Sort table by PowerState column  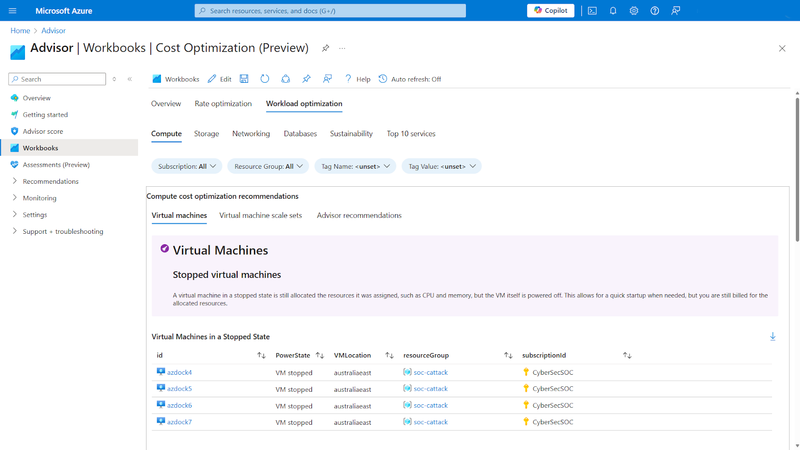(x=320, y=355)
